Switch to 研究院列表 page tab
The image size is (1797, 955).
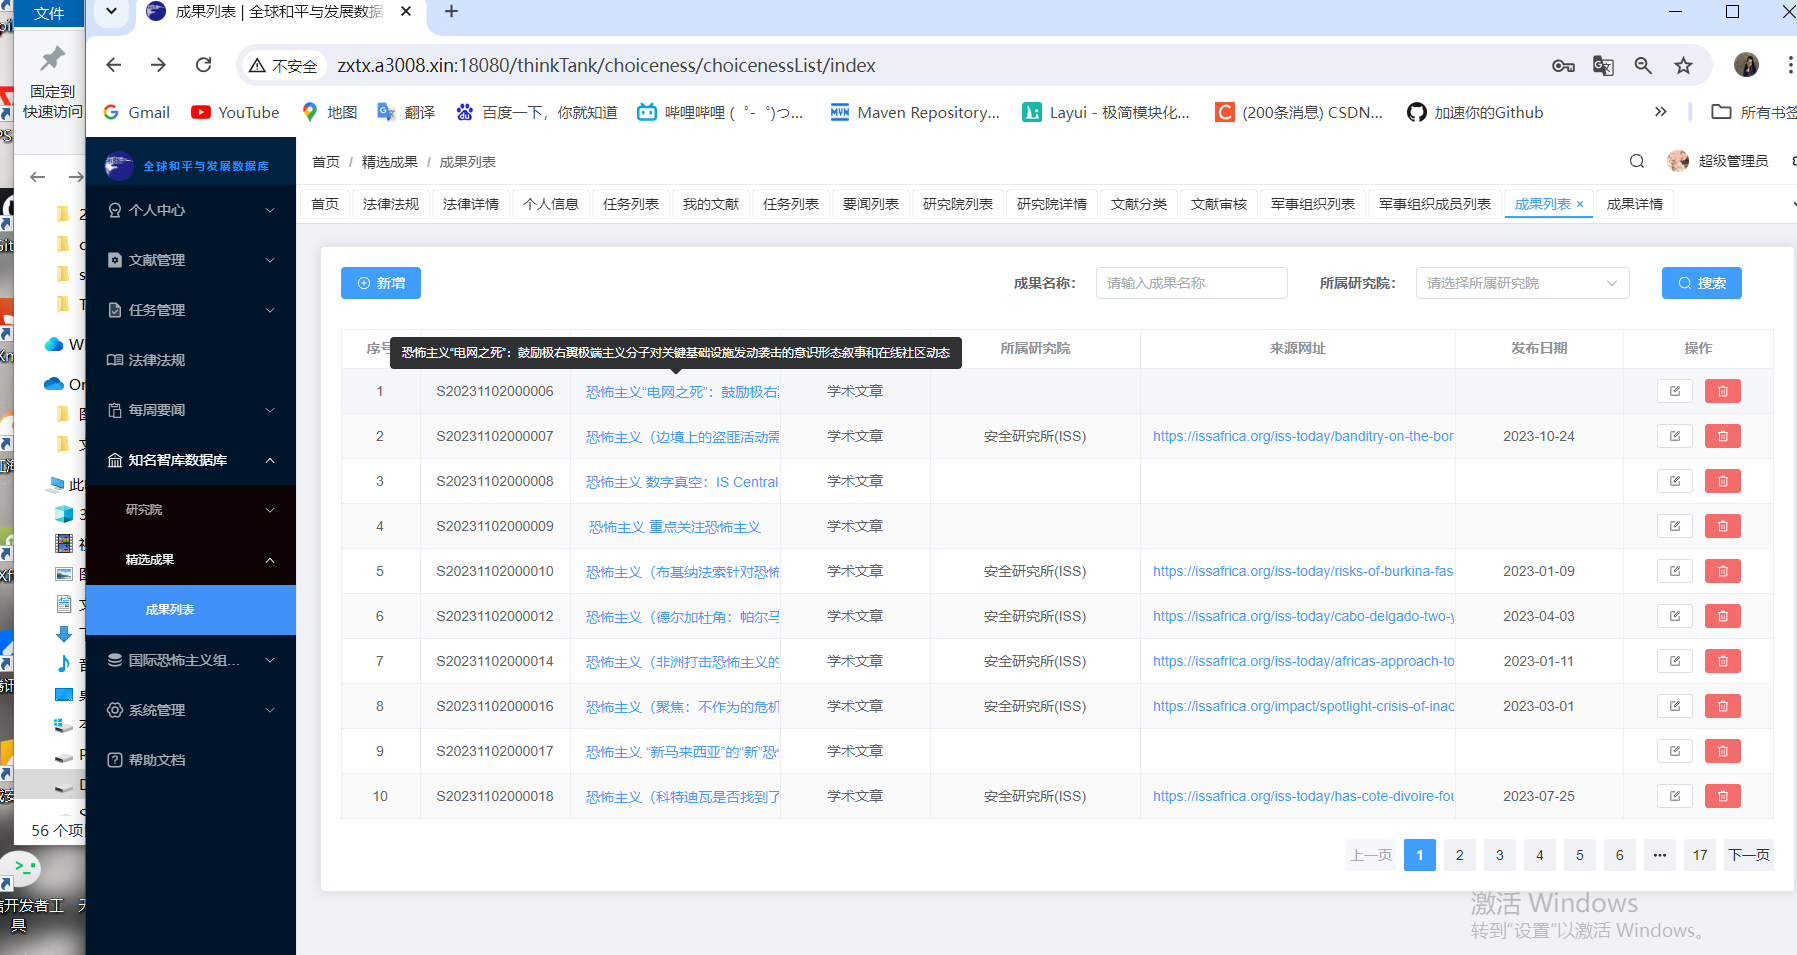(958, 204)
